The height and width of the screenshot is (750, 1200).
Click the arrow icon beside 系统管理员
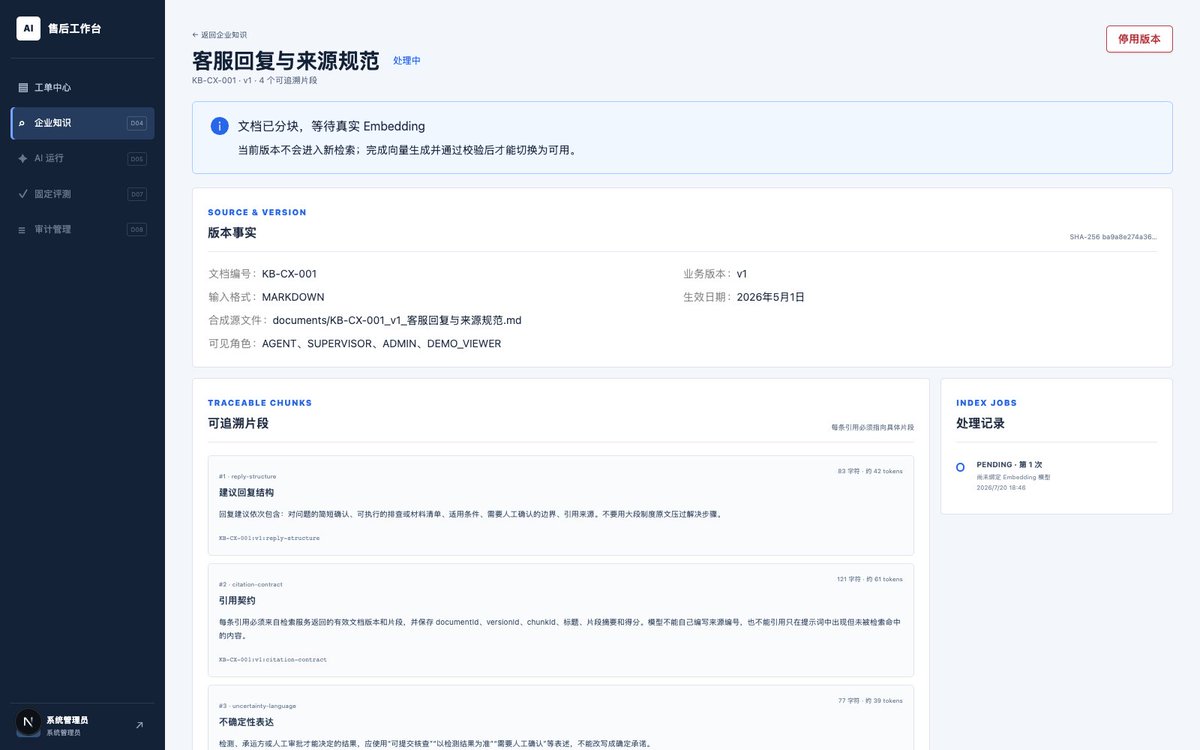[139, 725]
